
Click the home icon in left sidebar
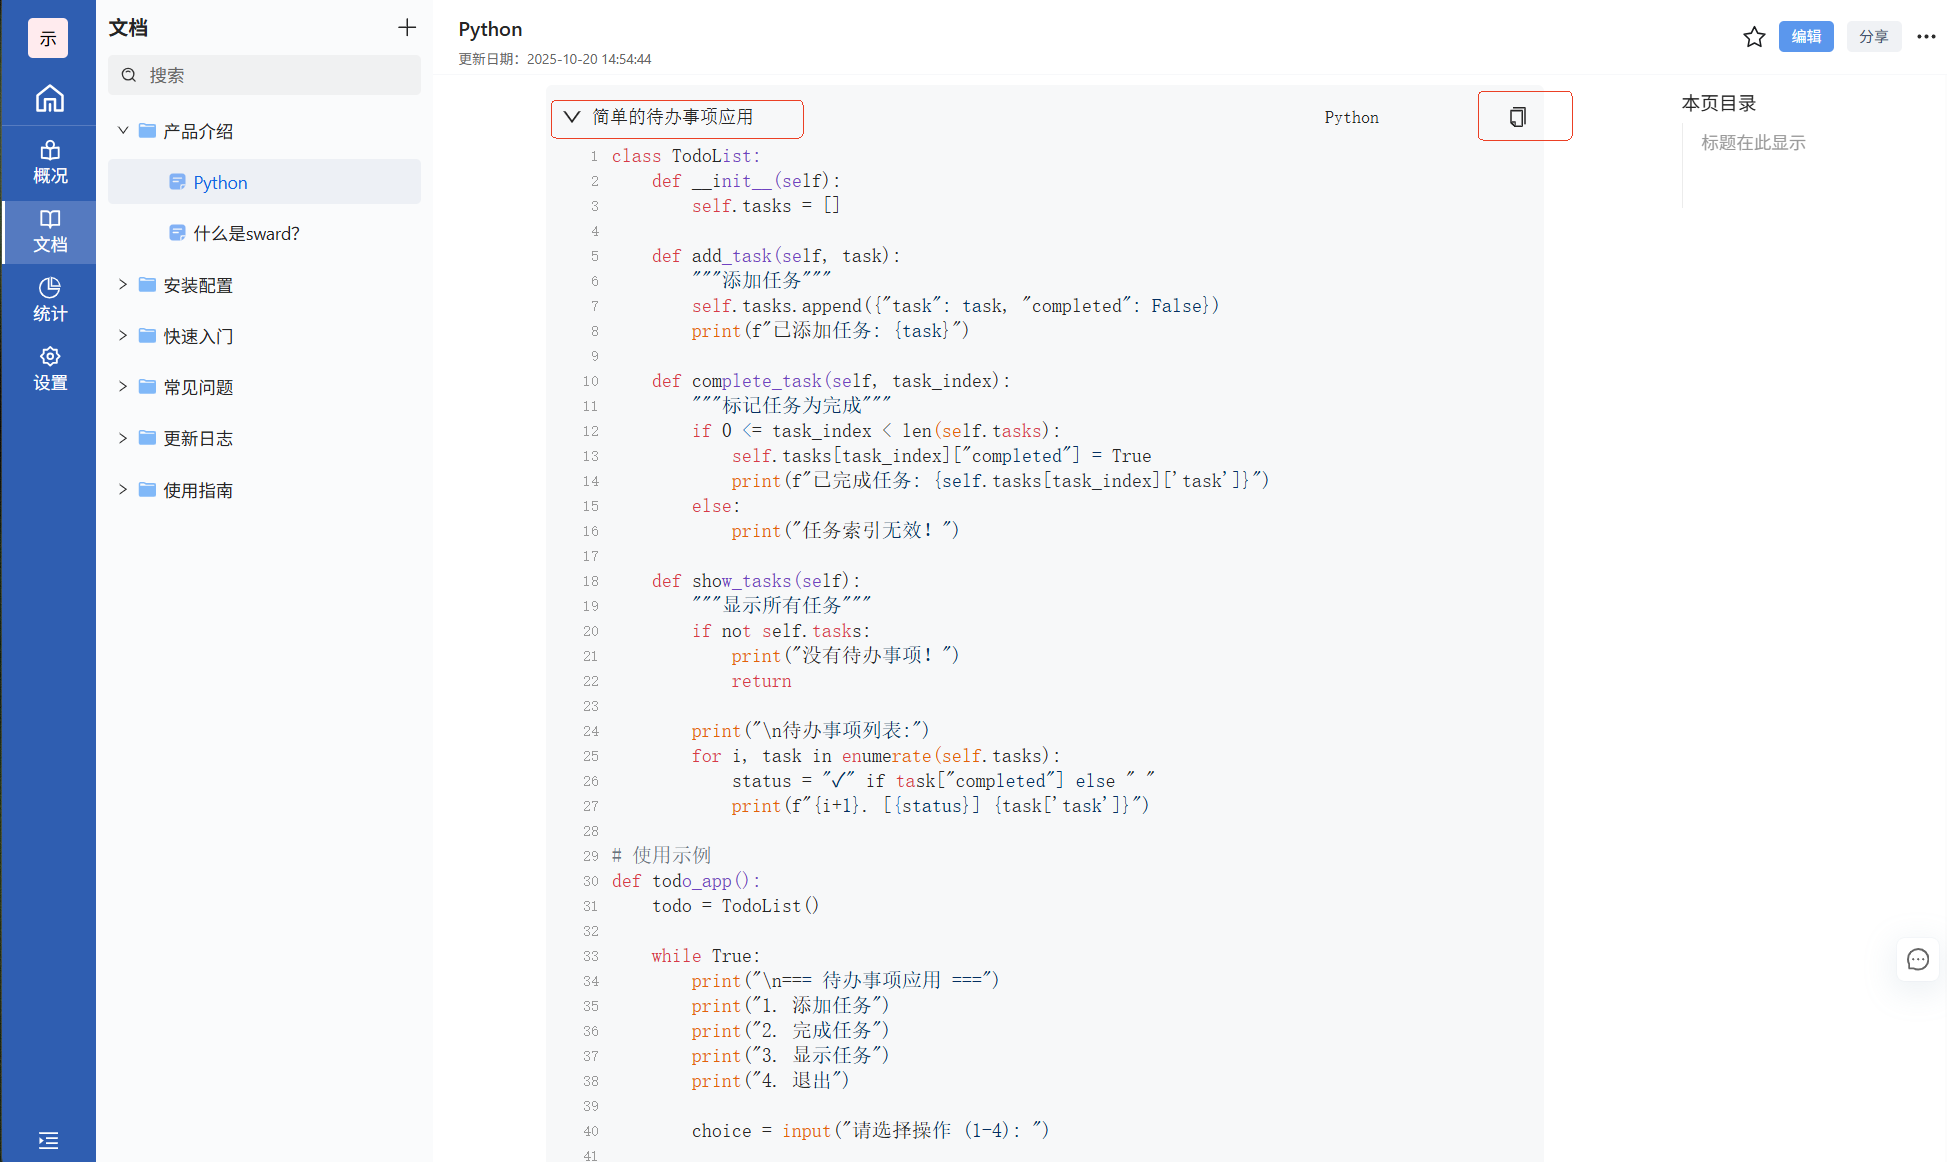(49, 98)
